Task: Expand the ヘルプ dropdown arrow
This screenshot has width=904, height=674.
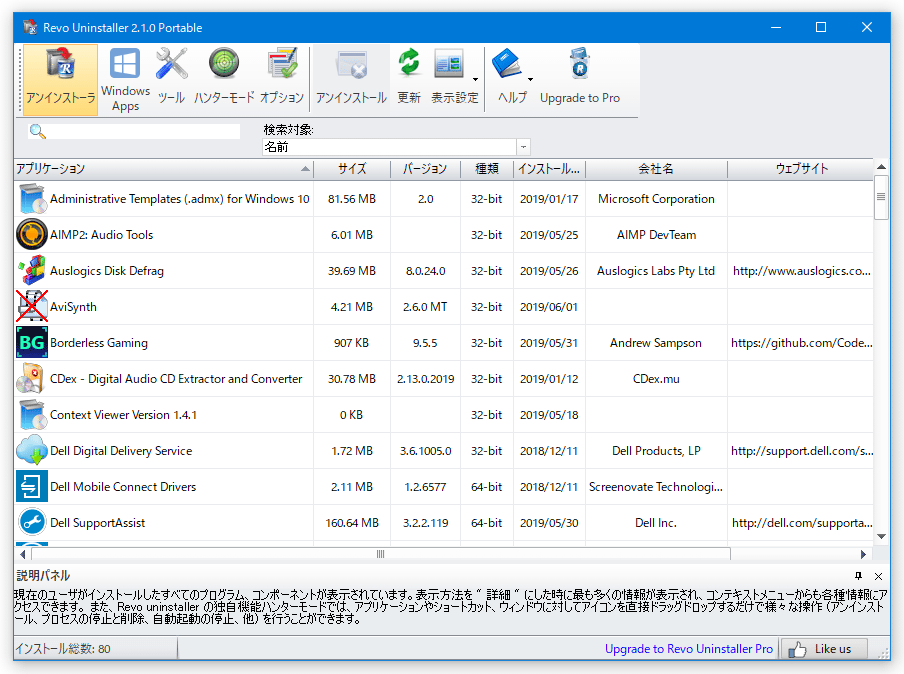Action: pyautogui.click(x=530, y=80)
